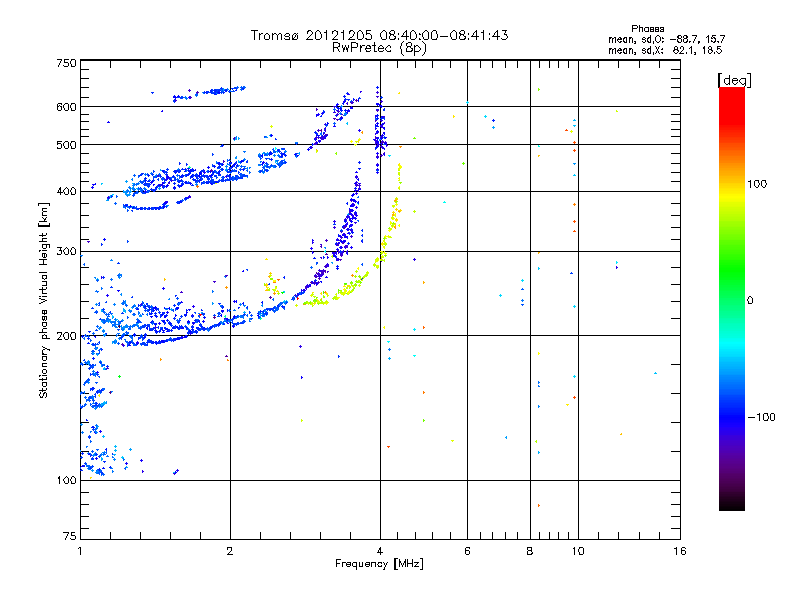Viewport: 800px width, 600px height.
Task: Click the "Frequency [MHz]" axis title
Action: (x=379, y=564)
